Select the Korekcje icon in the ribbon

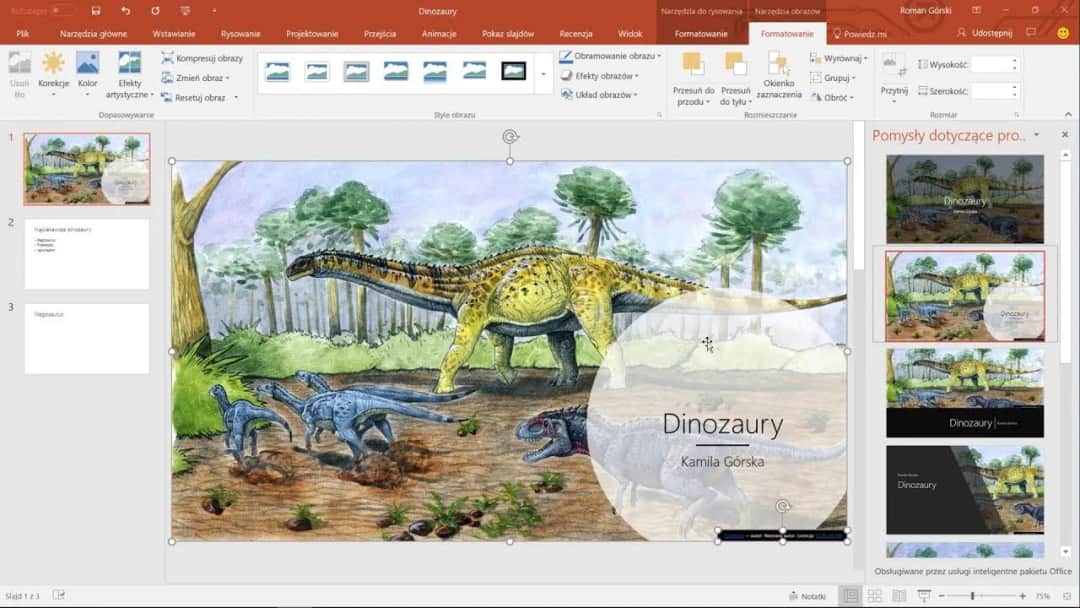coord(52,72)
